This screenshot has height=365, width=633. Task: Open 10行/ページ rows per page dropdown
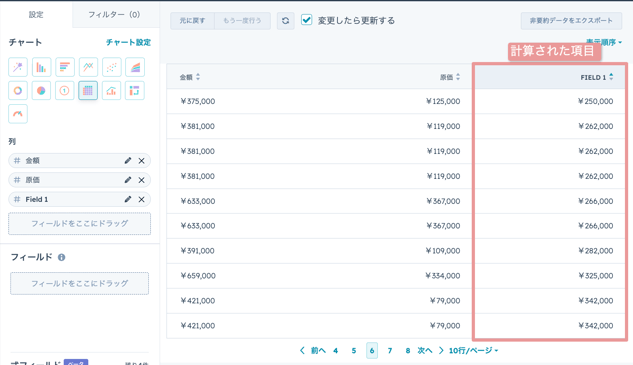(473, 350)
